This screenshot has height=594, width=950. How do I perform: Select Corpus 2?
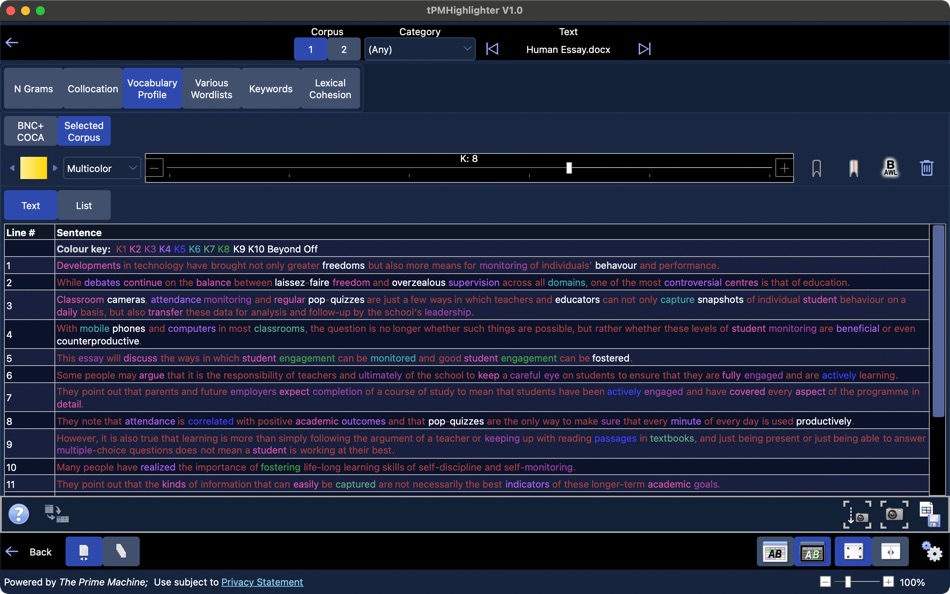tap(344, 49)
